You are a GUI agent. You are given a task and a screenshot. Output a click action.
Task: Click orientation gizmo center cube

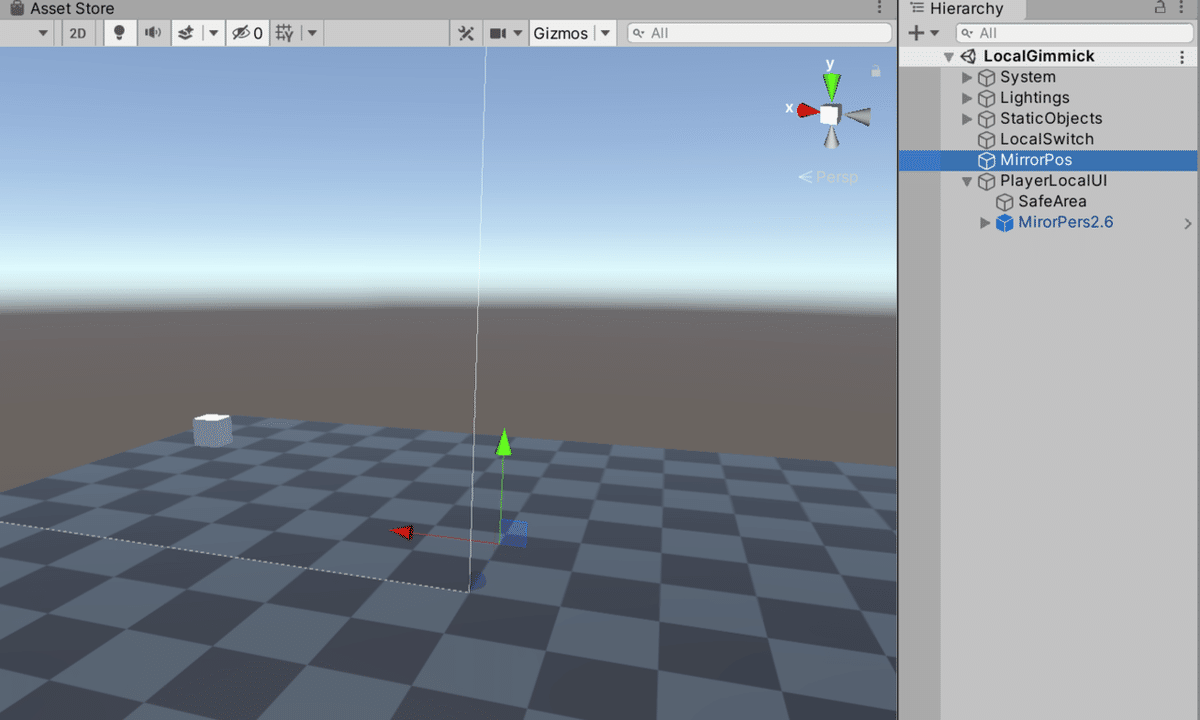pyautogui.click(x=830, y=114)
